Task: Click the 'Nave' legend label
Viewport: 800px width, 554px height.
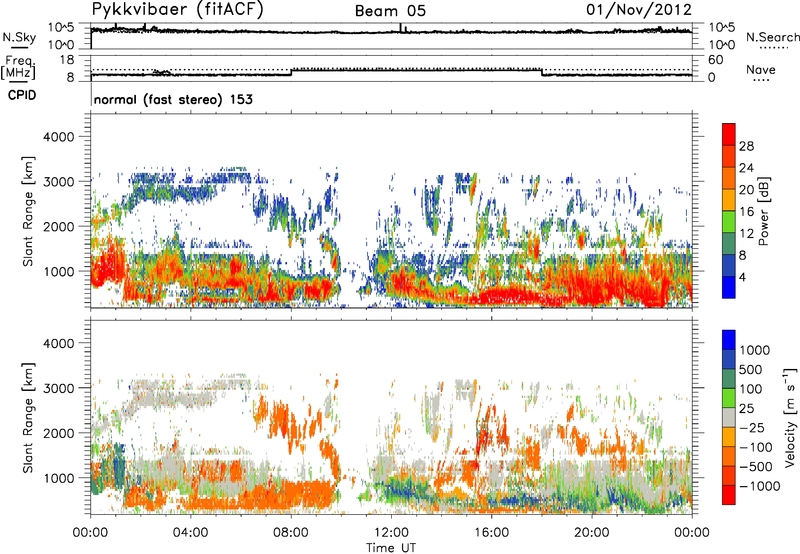Action: click(761, 70)
